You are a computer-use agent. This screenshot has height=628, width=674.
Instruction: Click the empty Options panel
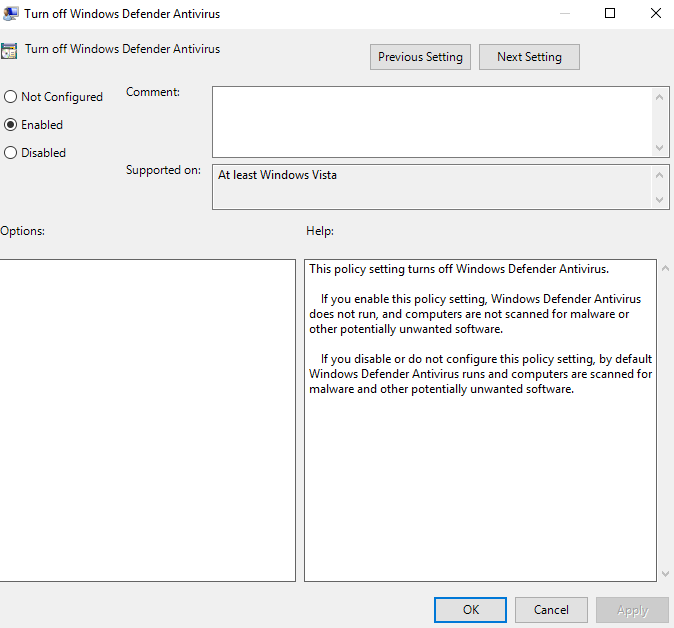(x=147, y=420)
